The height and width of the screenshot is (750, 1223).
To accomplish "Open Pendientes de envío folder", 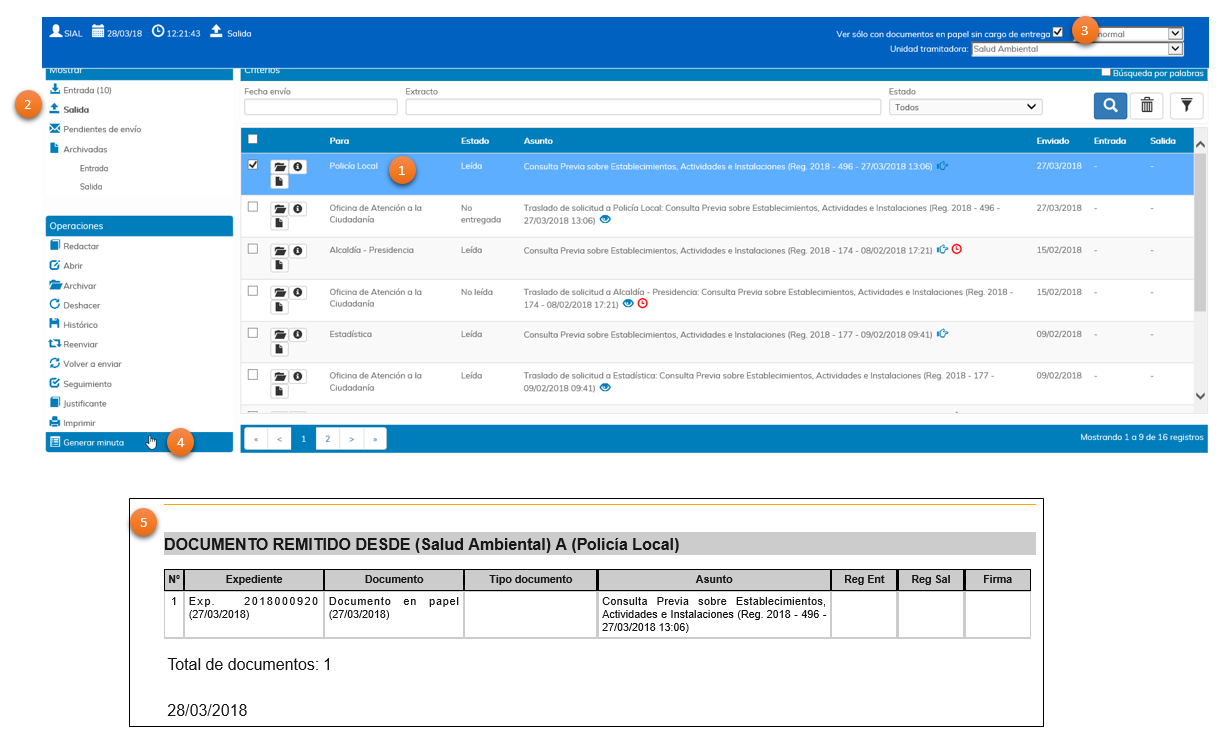I will coord(101,129).
